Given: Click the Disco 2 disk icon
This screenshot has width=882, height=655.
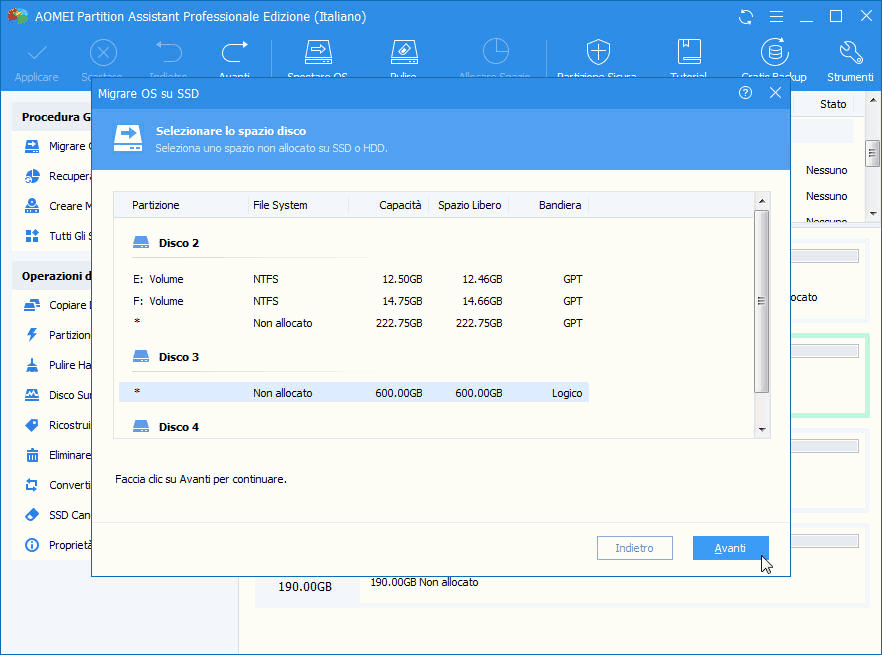Looking at the screenshot, I should pyautogui.click(x=142, y=243).
